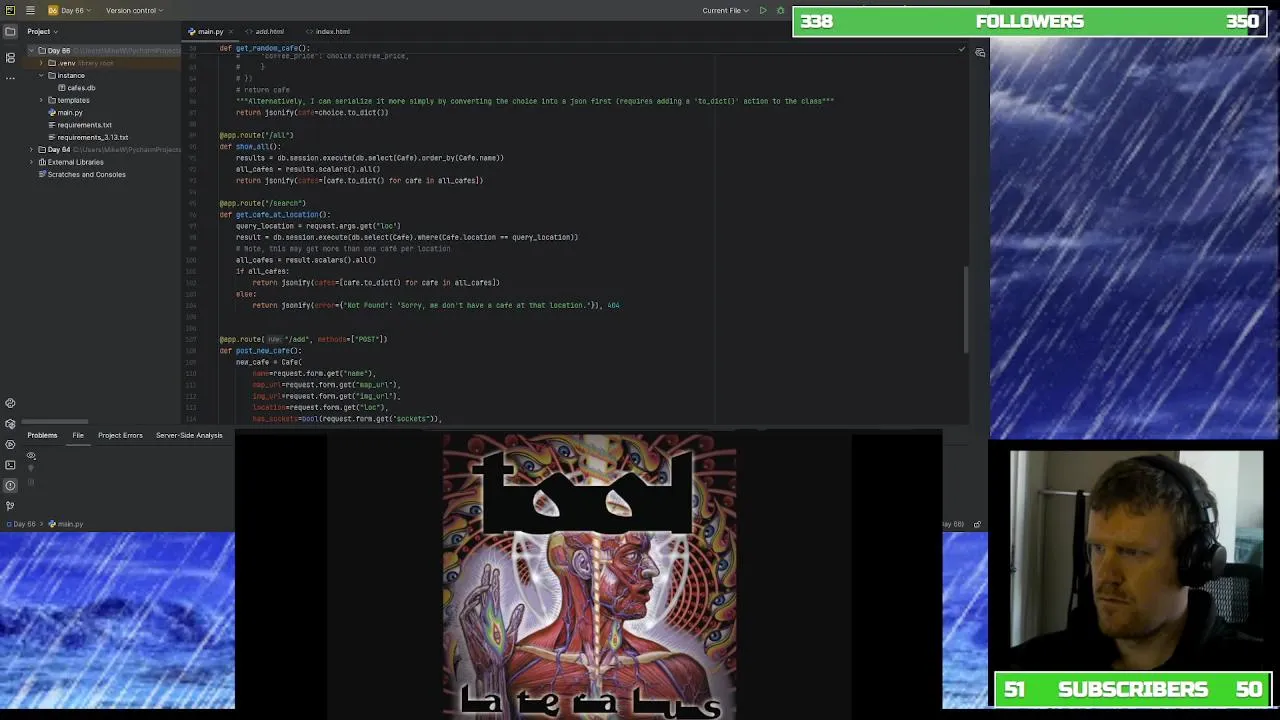The width and height of the screenshot is (1280, 720).
Task: Click the Debug bug icon
Action: 780,10
